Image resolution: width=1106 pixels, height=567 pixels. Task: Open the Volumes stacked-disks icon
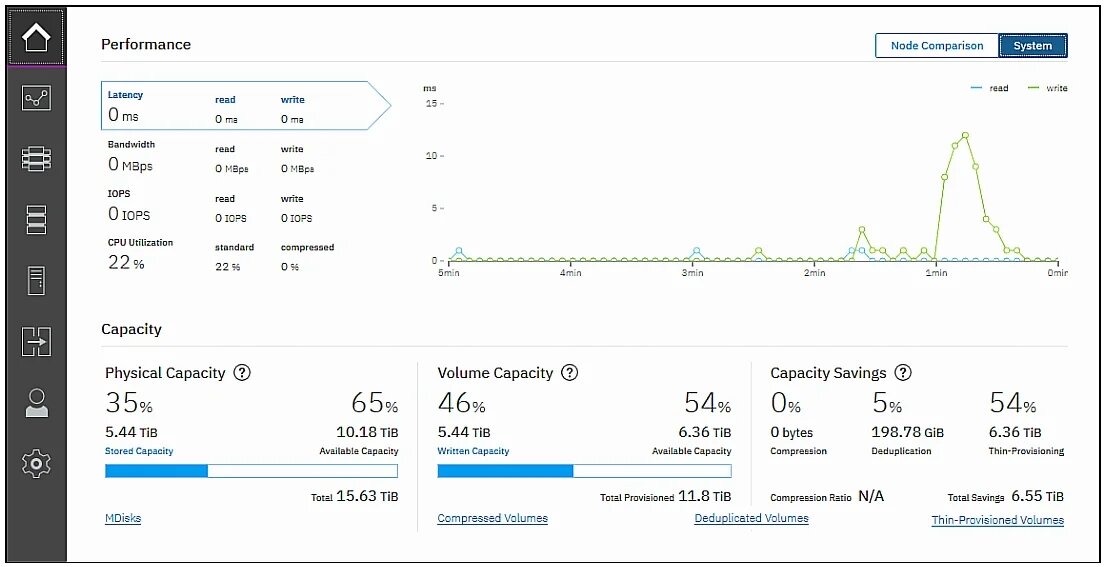(36, 220)
